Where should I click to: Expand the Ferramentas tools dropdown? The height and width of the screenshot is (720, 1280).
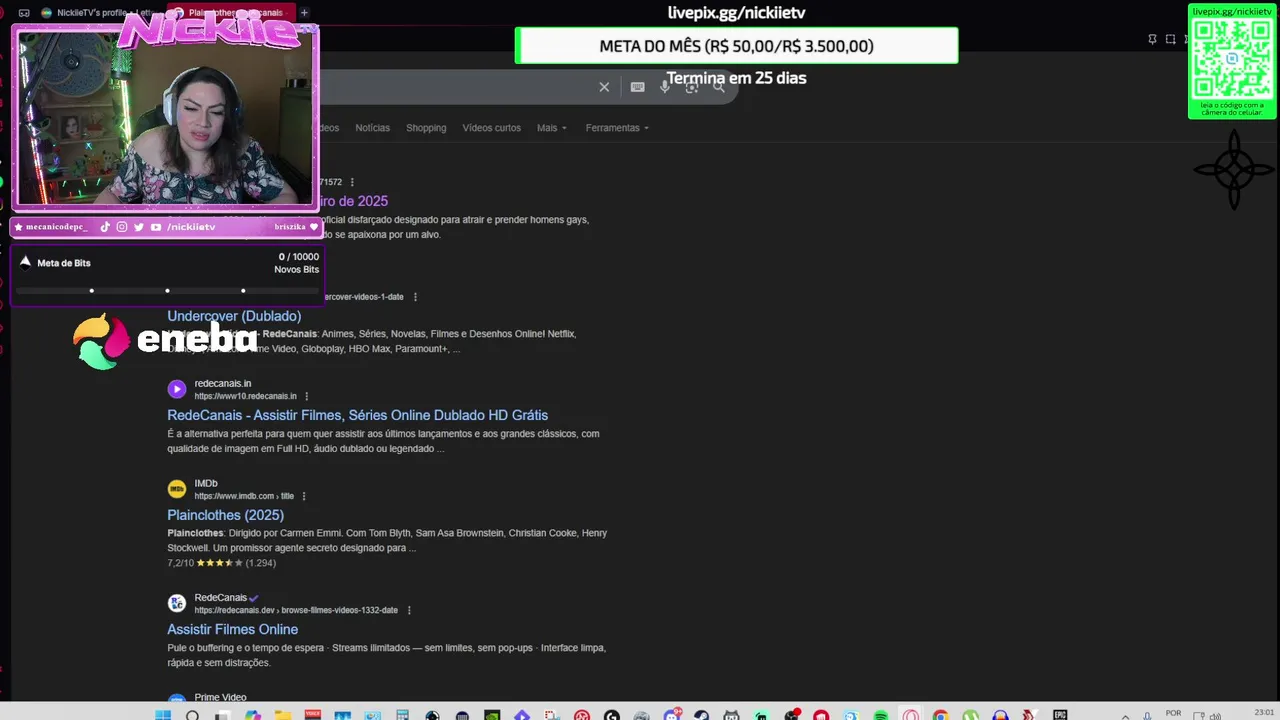617,128
